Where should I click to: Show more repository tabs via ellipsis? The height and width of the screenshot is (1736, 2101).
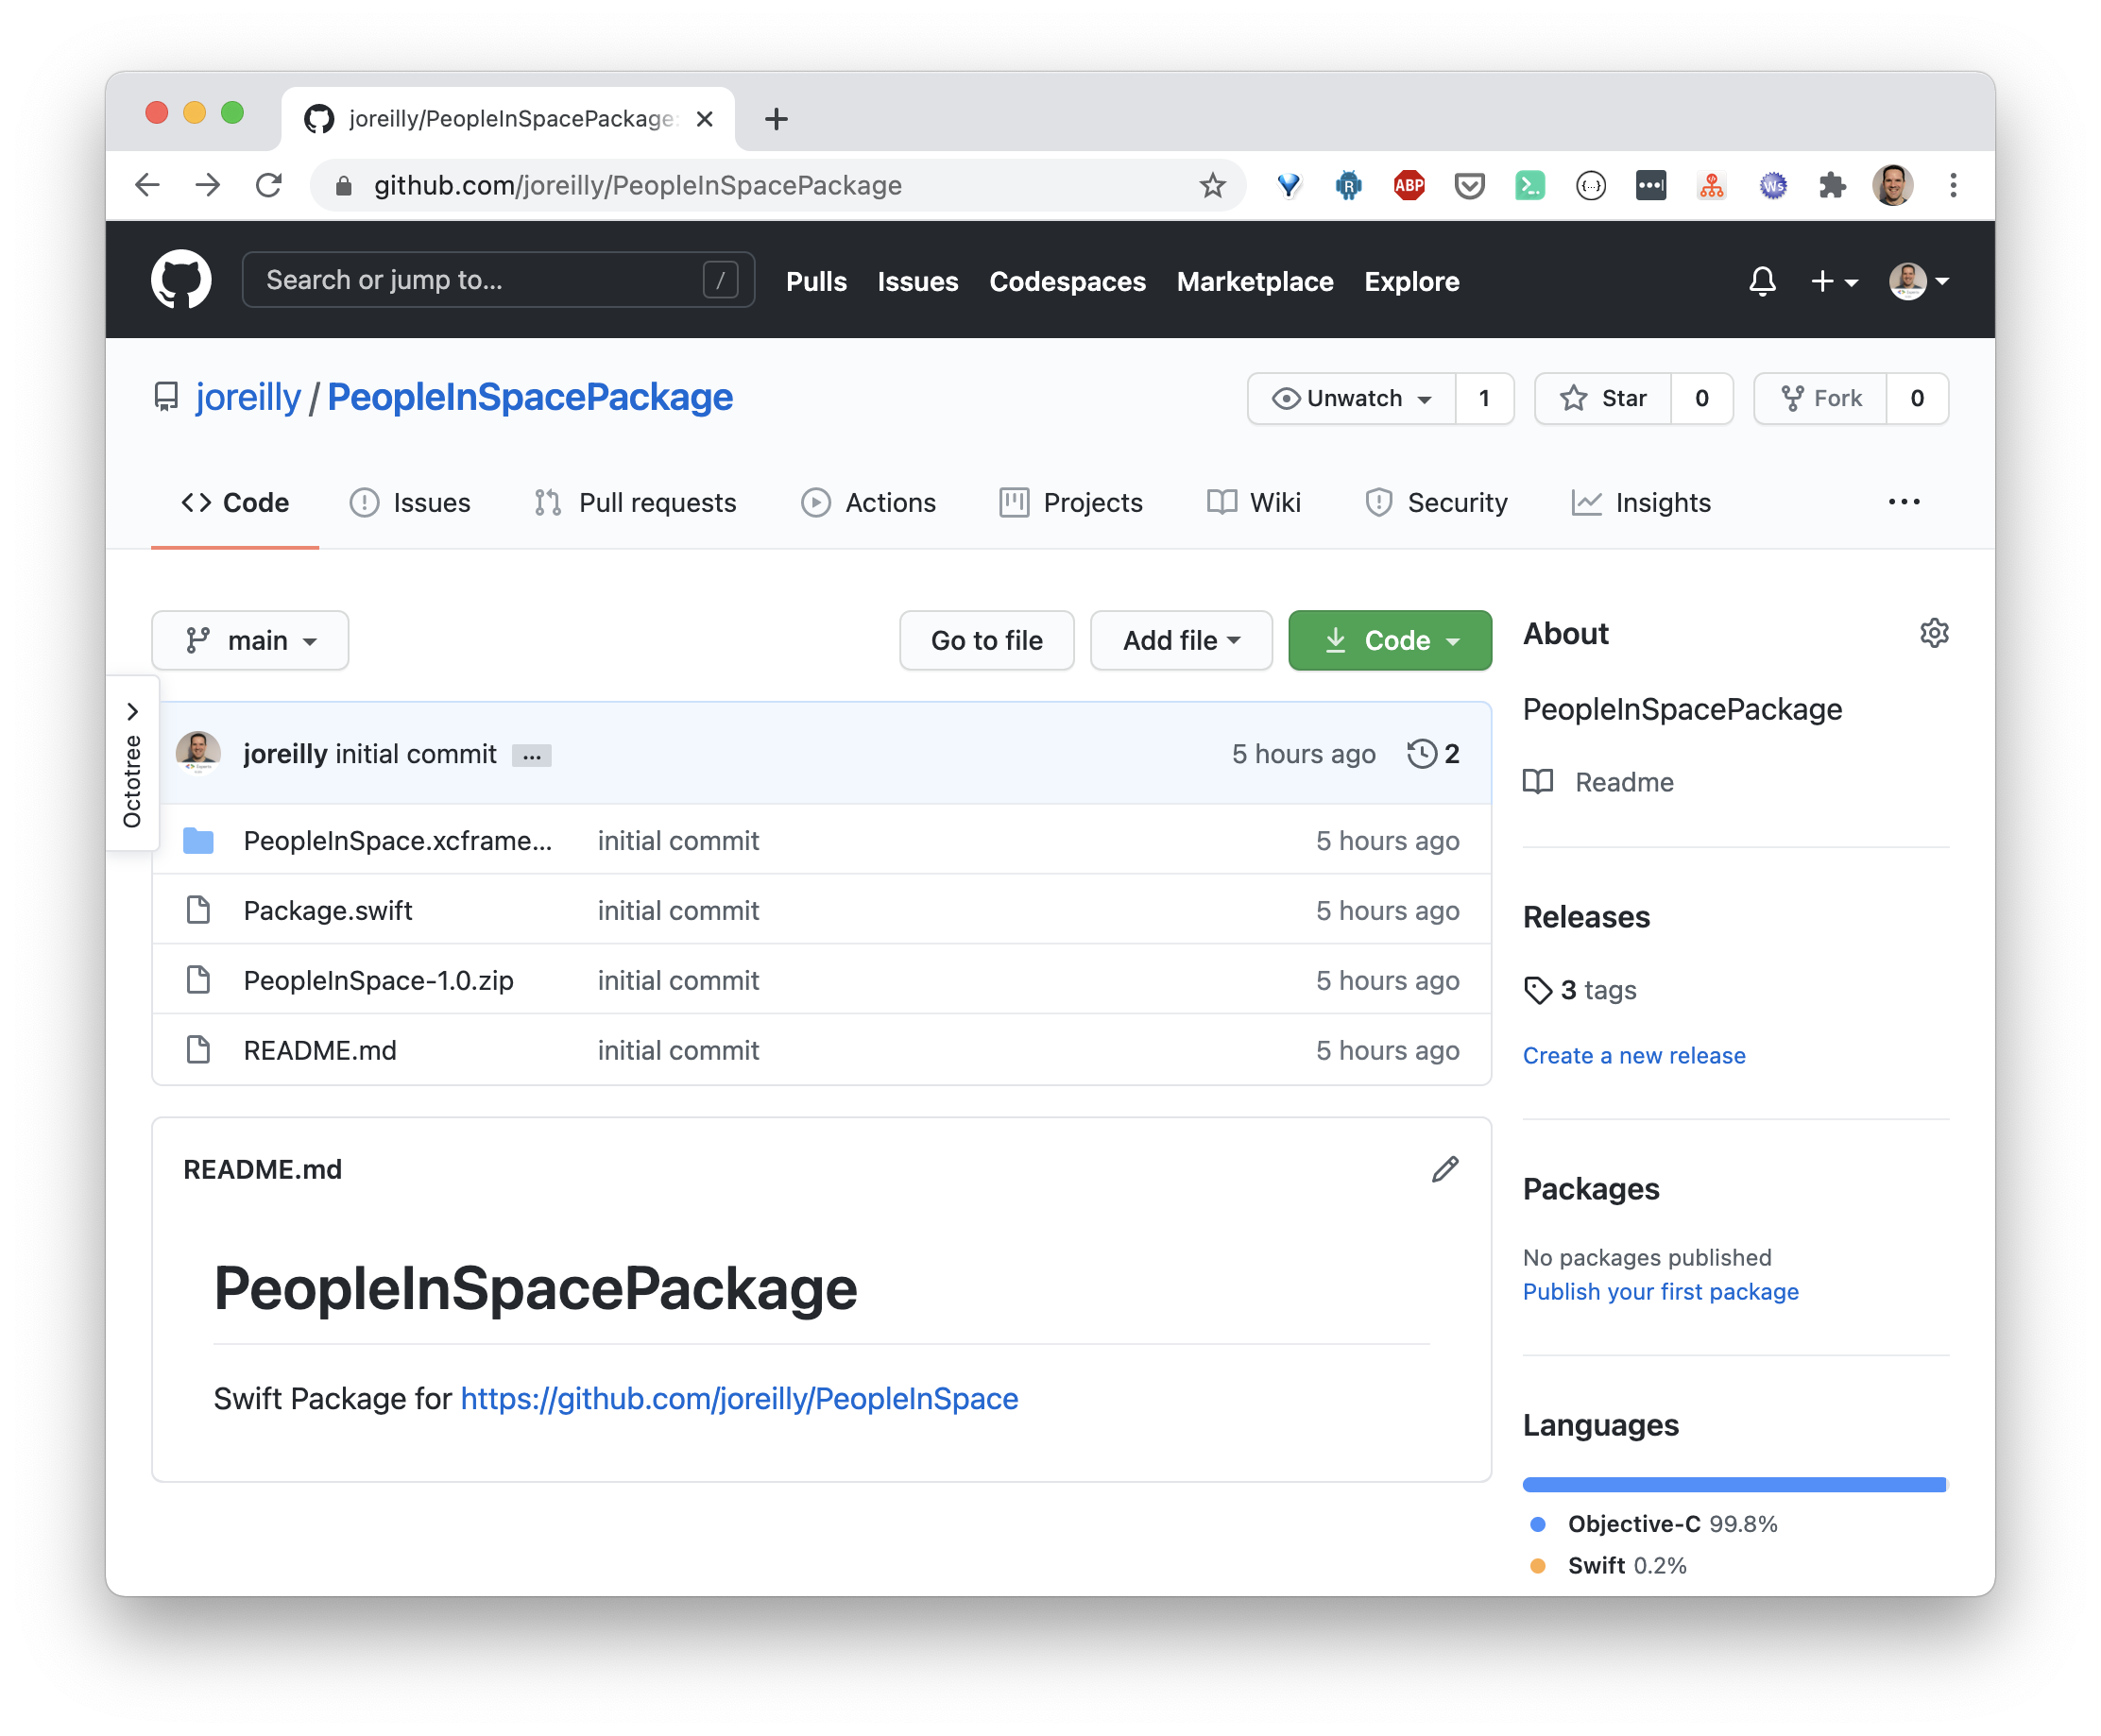click(x=1903, y=502)
